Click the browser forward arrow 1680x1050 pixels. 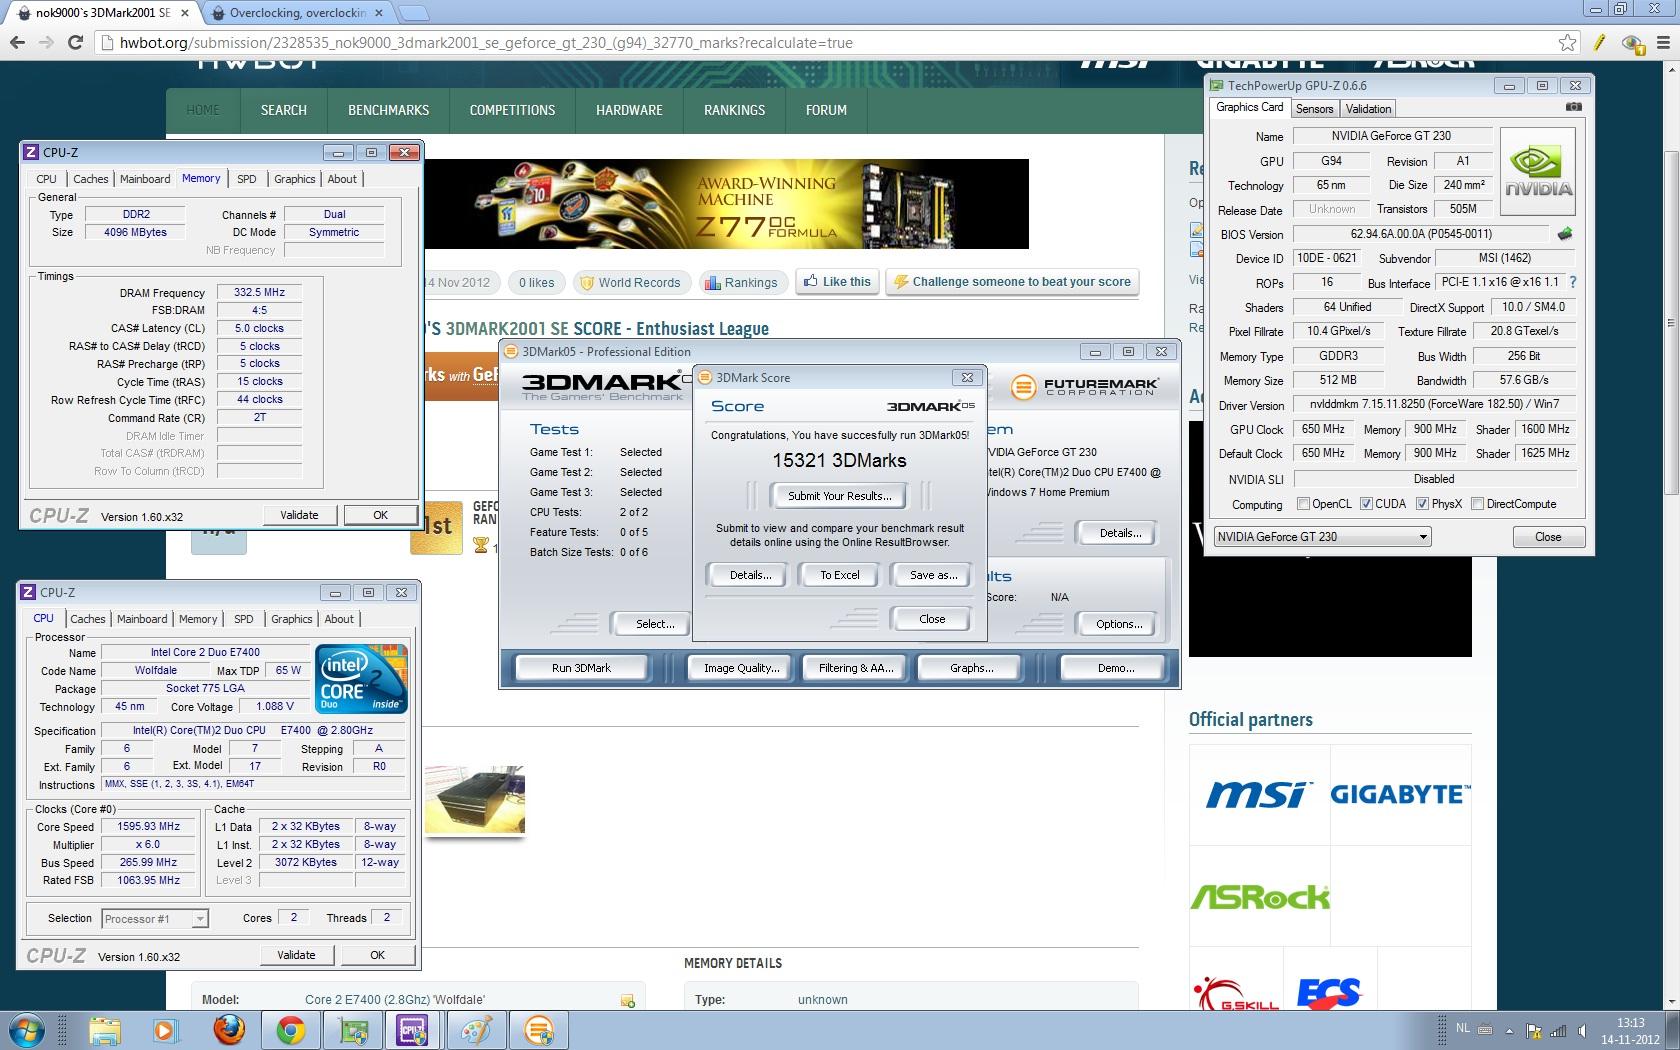click(x=46, y=43)
